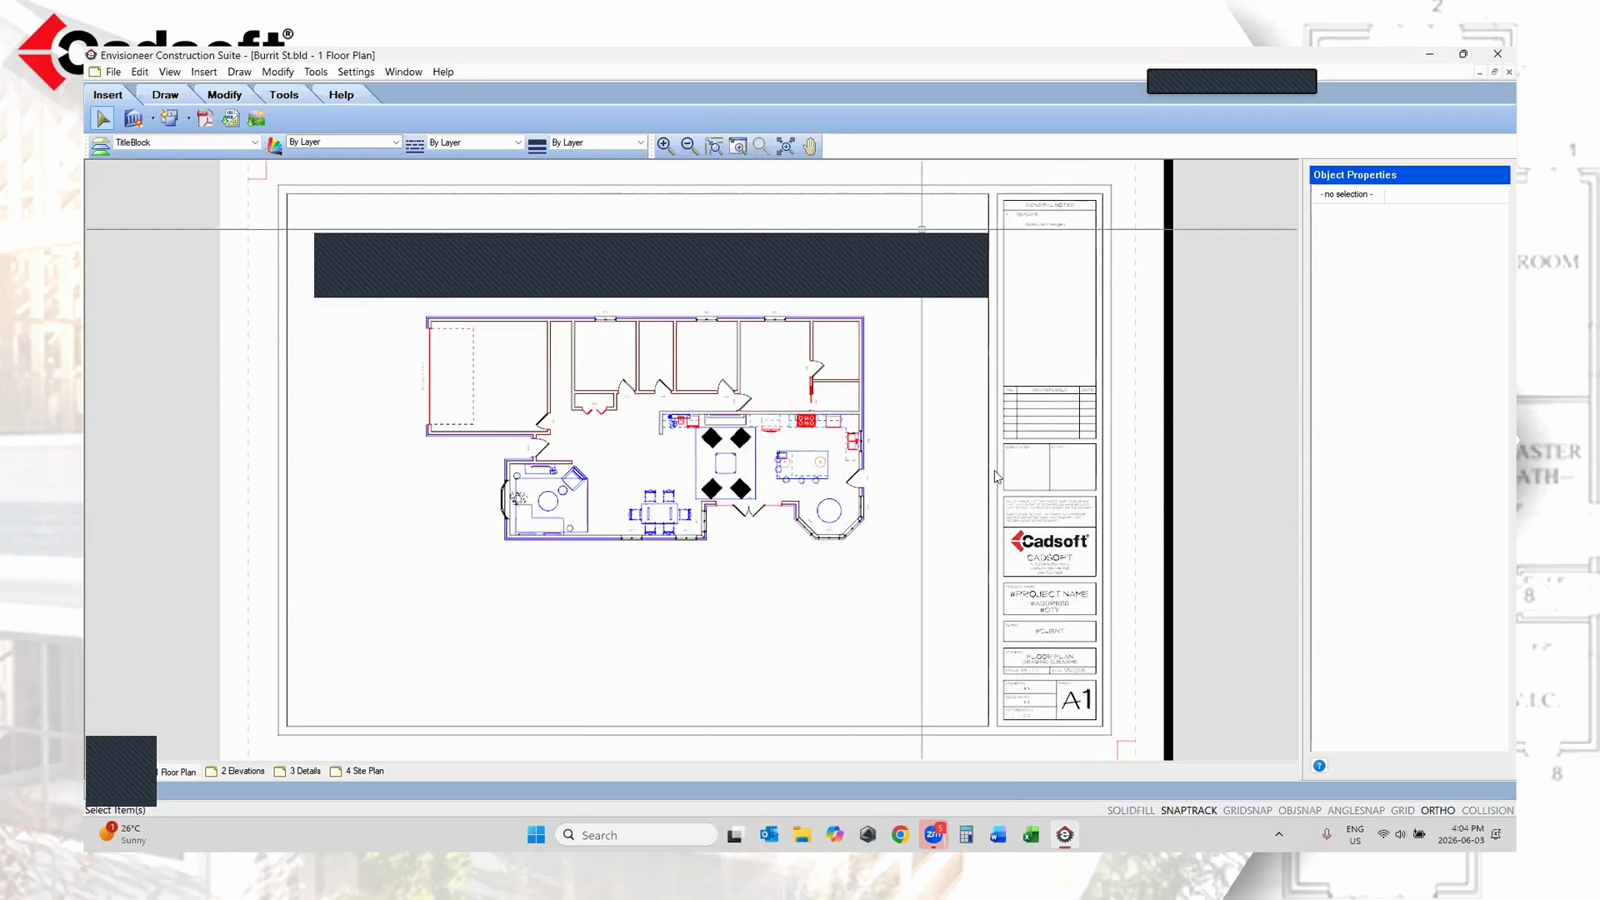Click the Windows Start button
The image size is (1600, 900).
[536, 835]
